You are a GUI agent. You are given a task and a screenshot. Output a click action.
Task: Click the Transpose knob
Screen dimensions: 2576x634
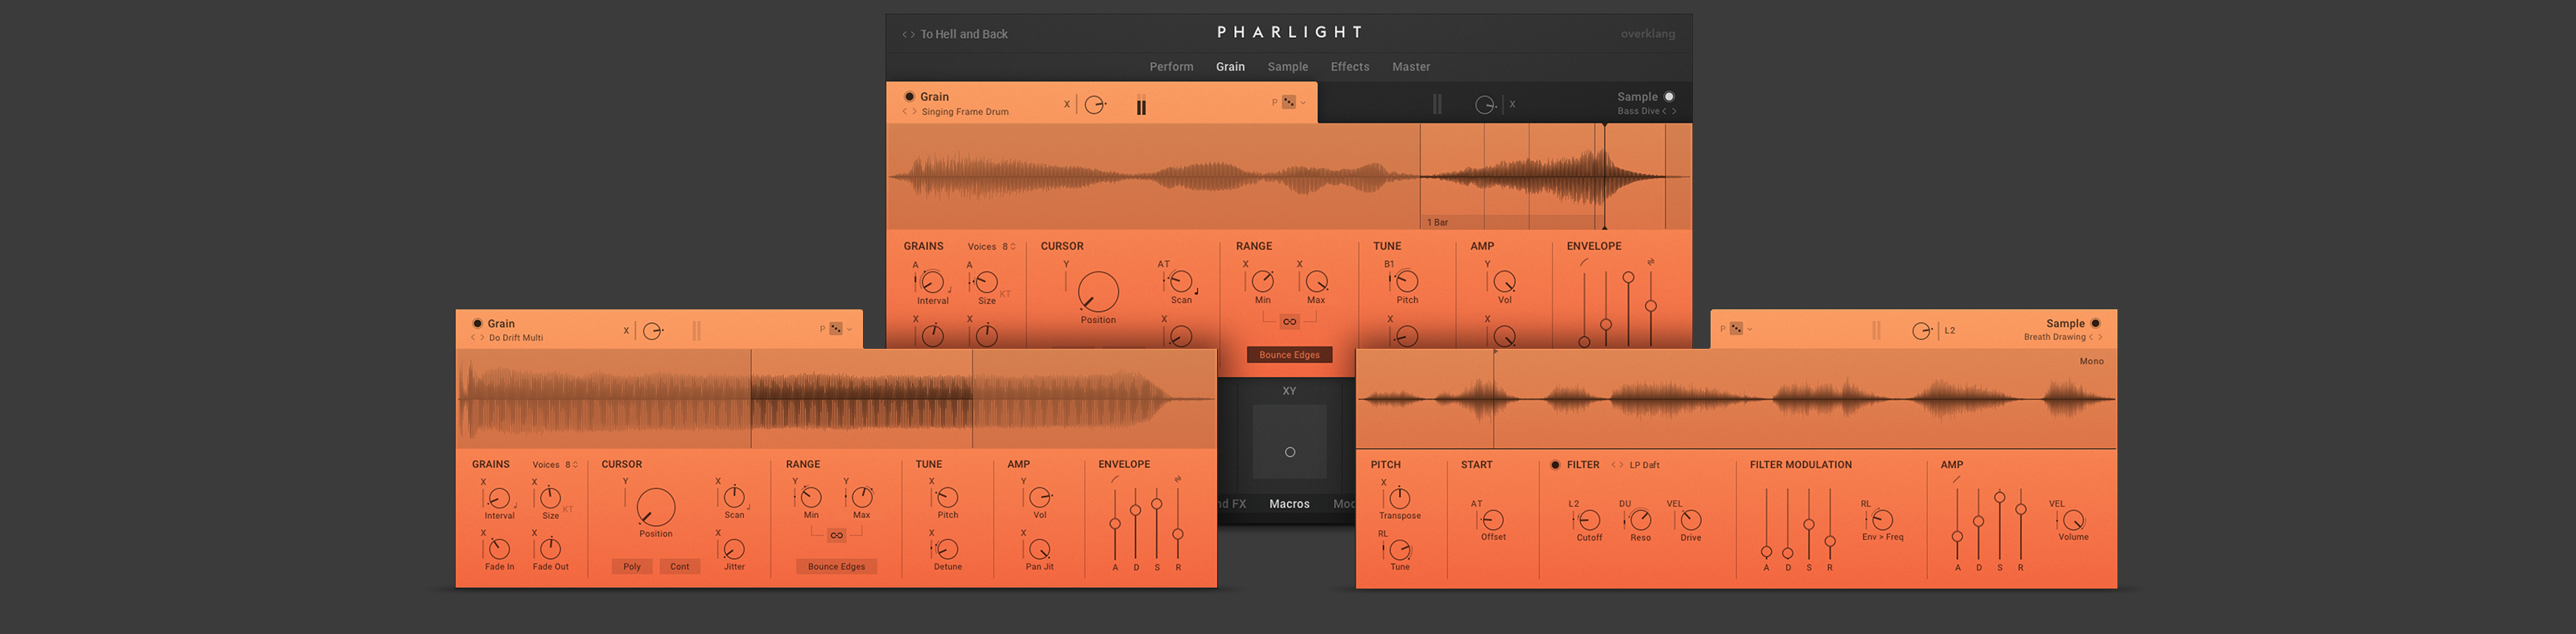[x=1400, y=498]
